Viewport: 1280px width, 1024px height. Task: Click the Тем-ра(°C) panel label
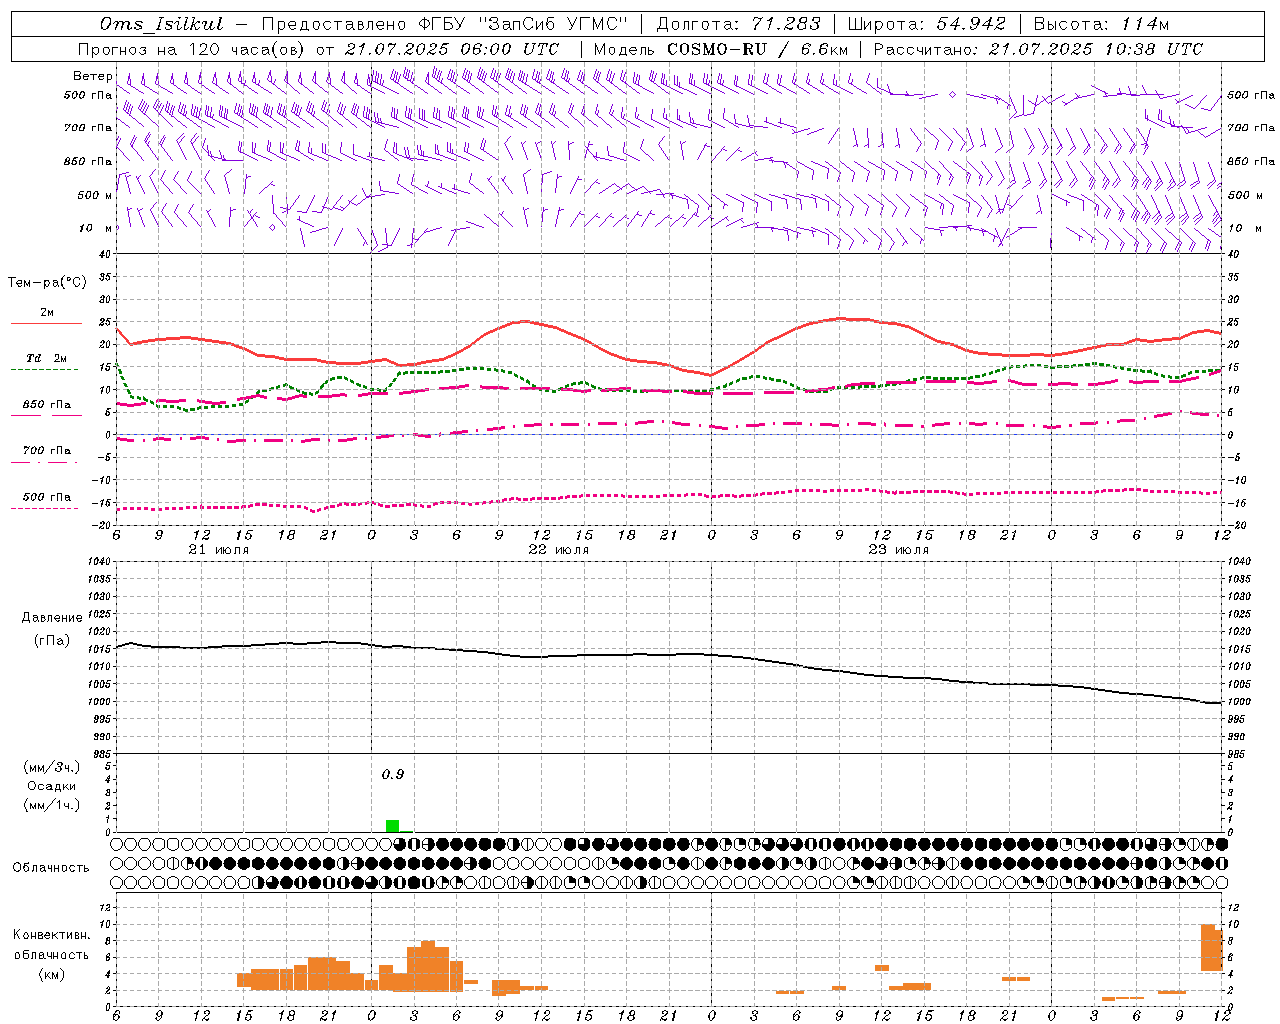coord(47,283)
